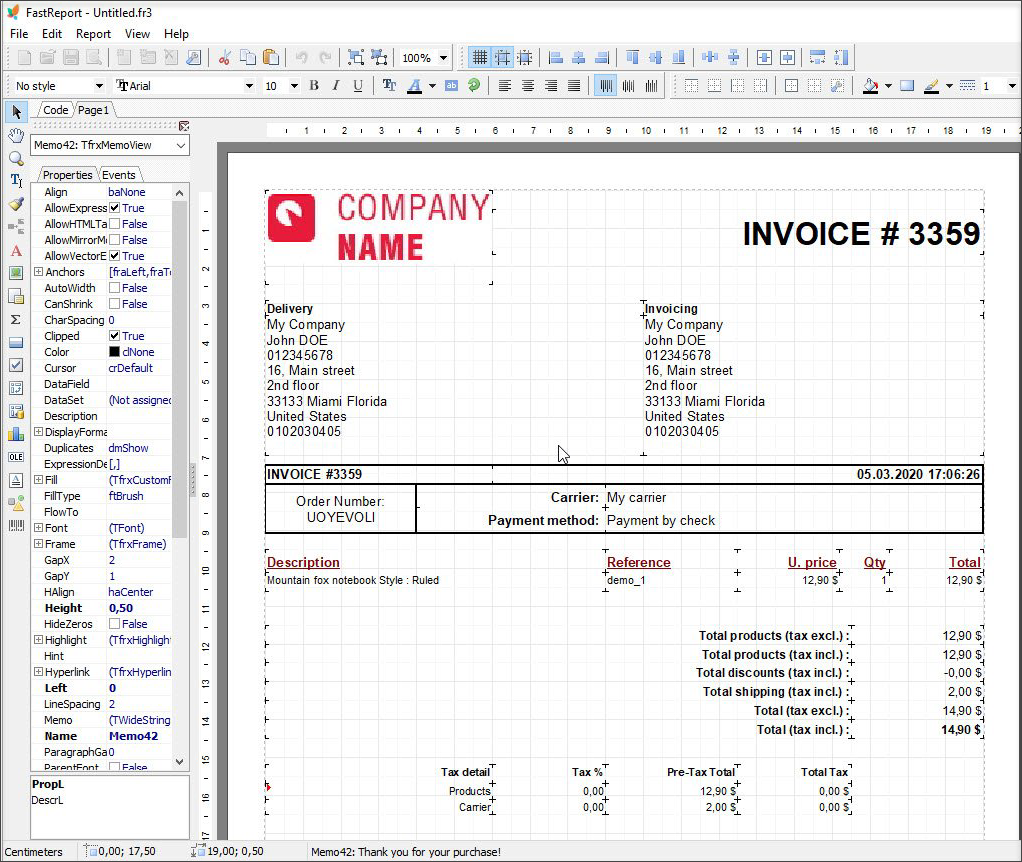Switch to the Code tab

pos(55,110)
